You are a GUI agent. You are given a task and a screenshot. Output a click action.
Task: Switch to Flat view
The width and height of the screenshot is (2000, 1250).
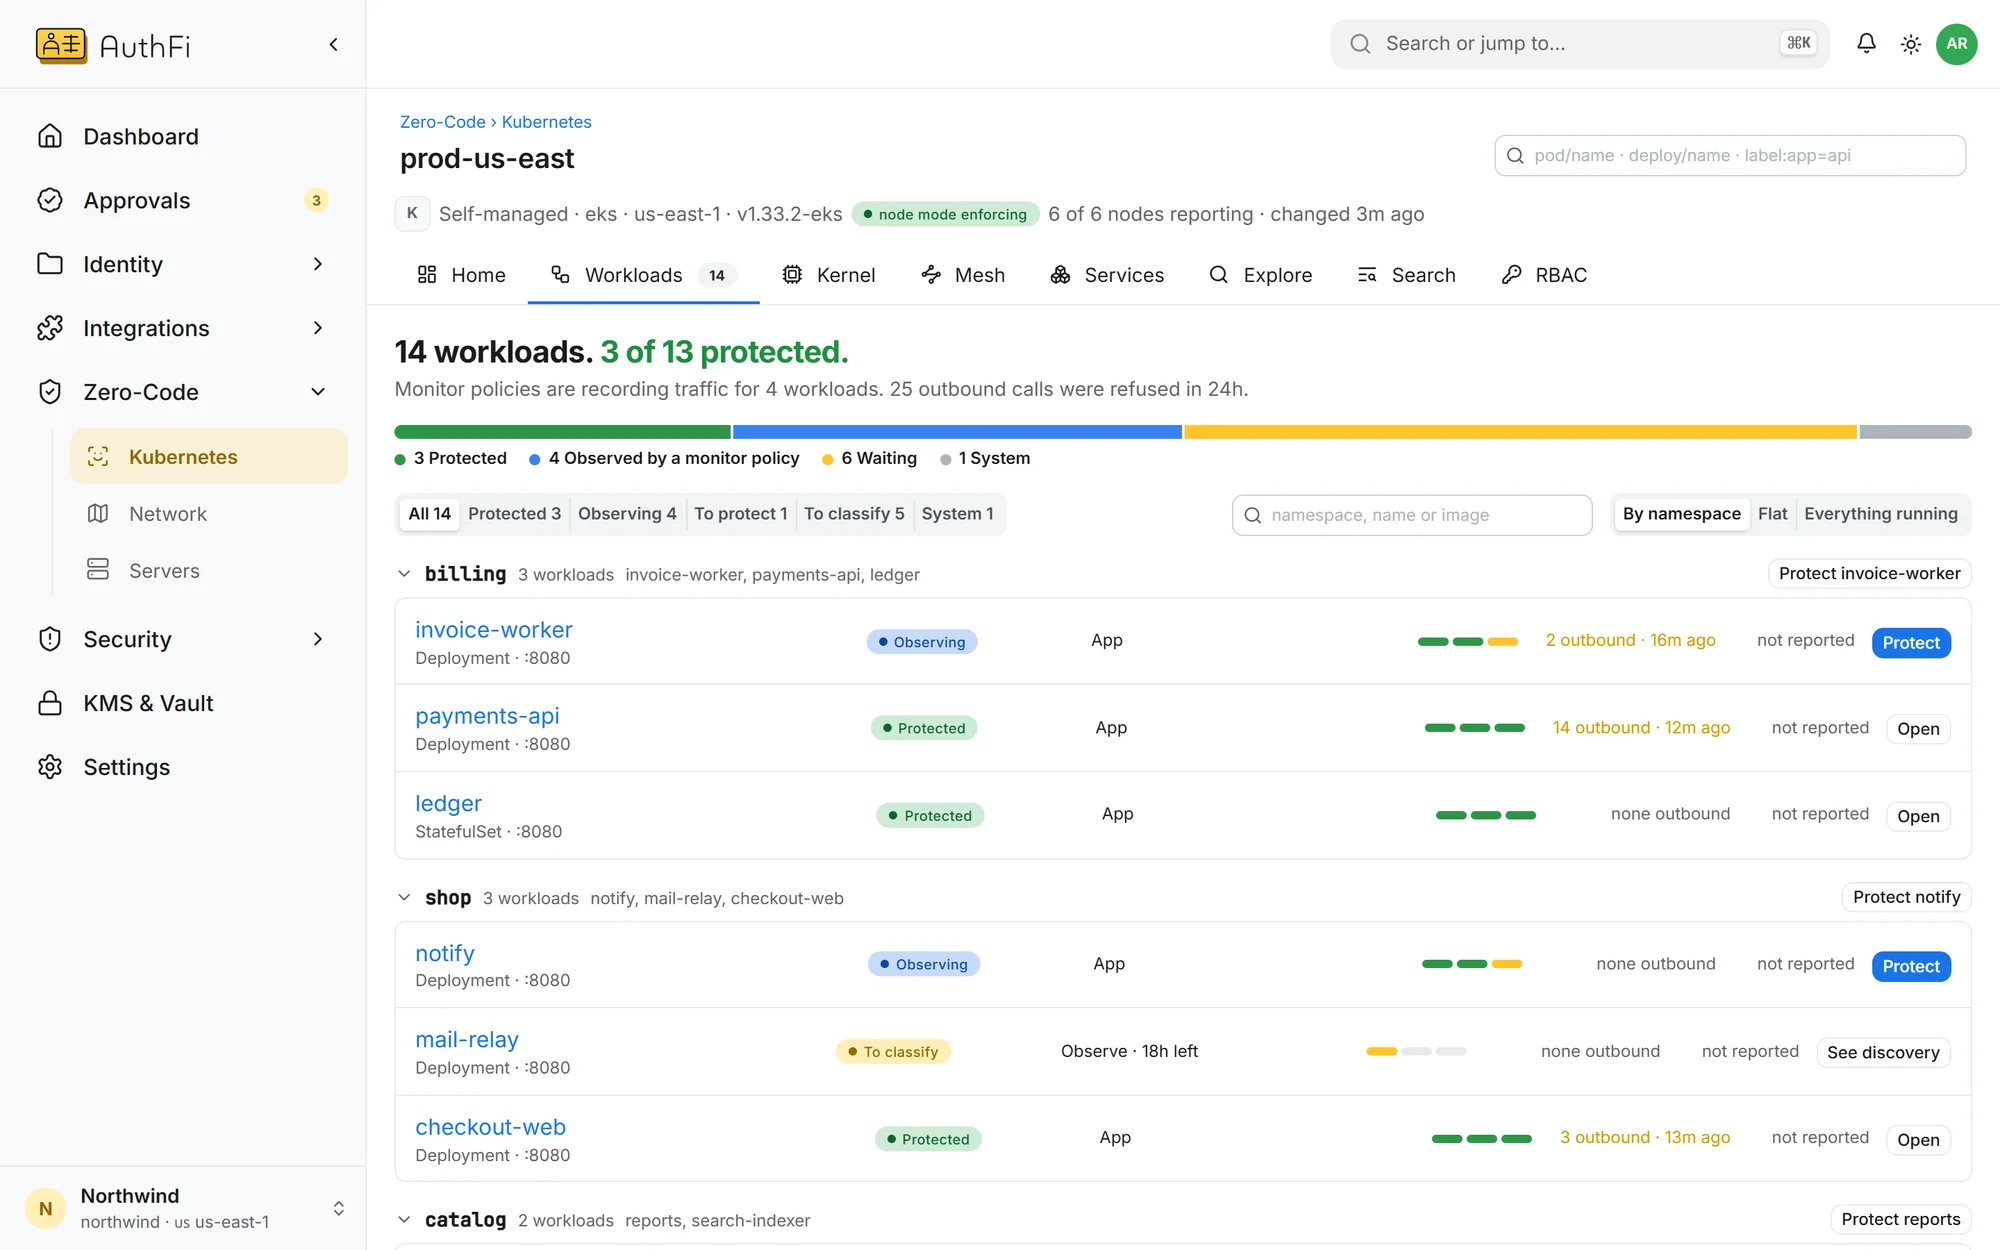pos(1772,514)
